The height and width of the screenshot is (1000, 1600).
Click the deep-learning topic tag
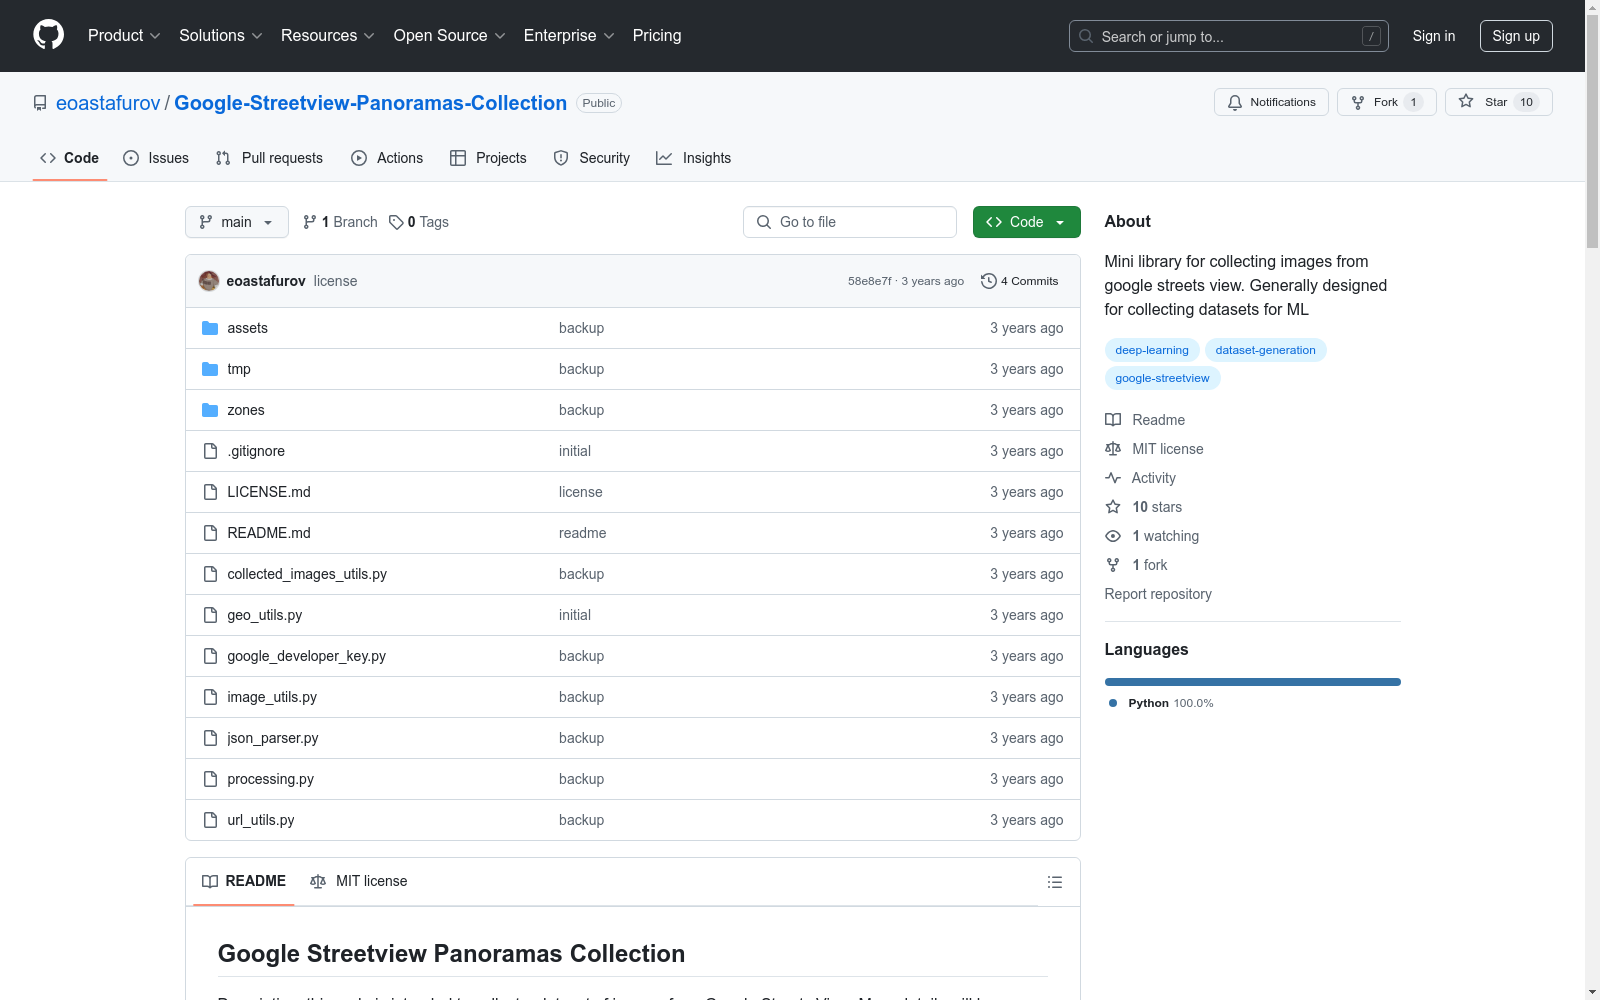(1152, 350)
